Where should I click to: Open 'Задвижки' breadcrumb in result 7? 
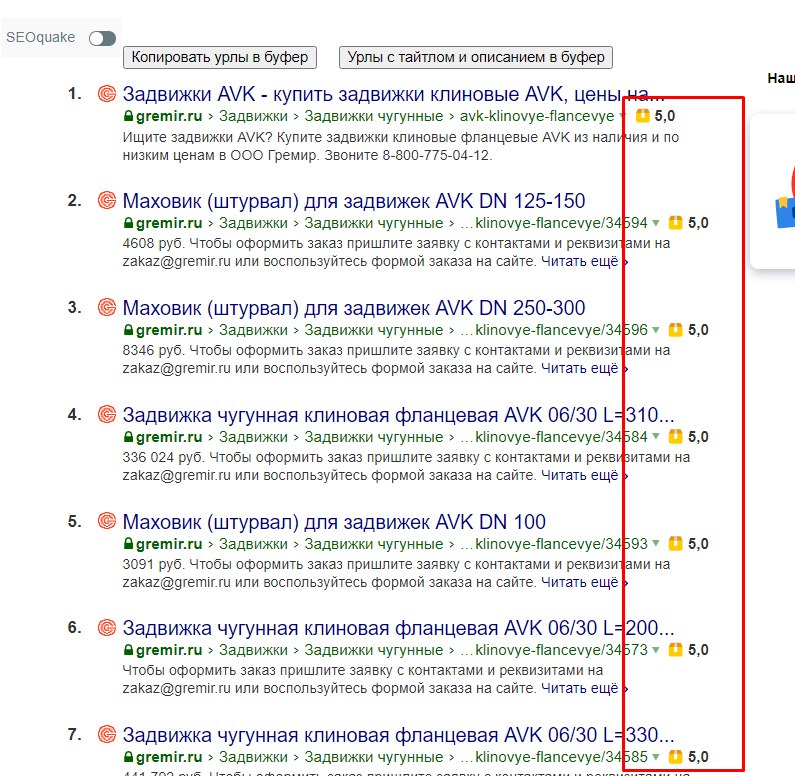coord(253,757)
